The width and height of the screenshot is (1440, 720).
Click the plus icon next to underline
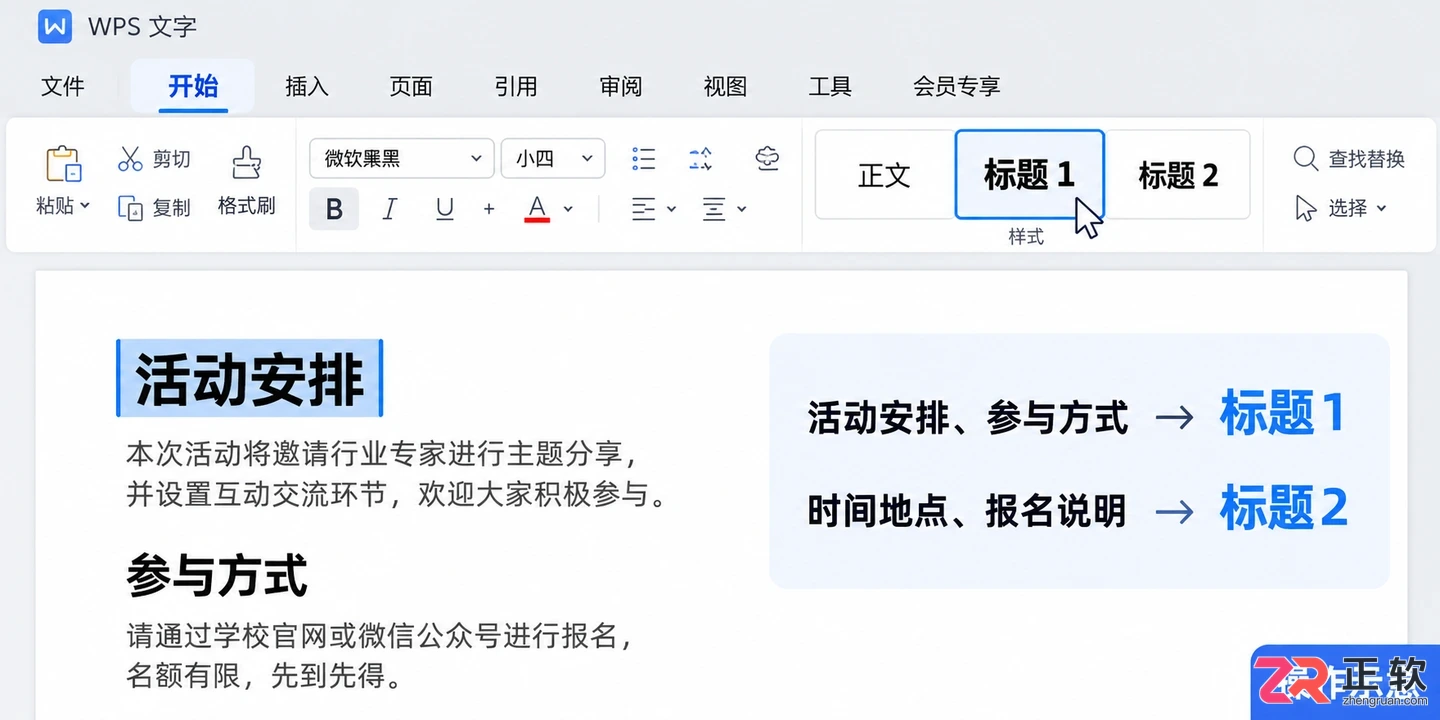click(x=489, y=209)
